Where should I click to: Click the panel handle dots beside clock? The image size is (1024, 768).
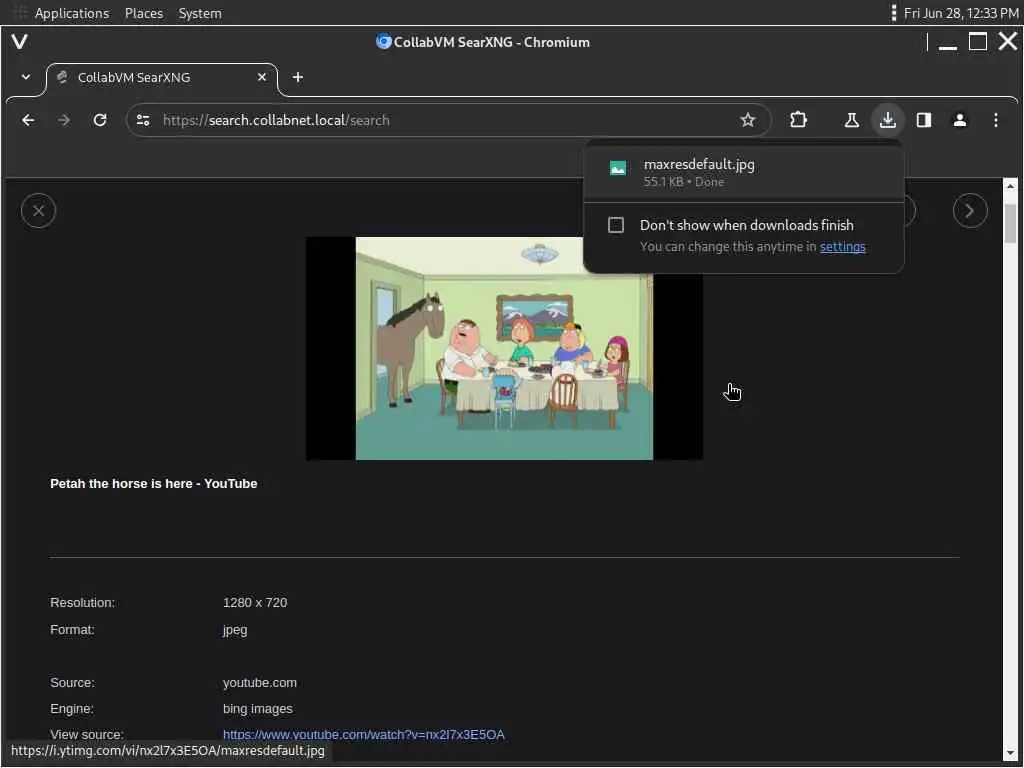pos(893,13)
